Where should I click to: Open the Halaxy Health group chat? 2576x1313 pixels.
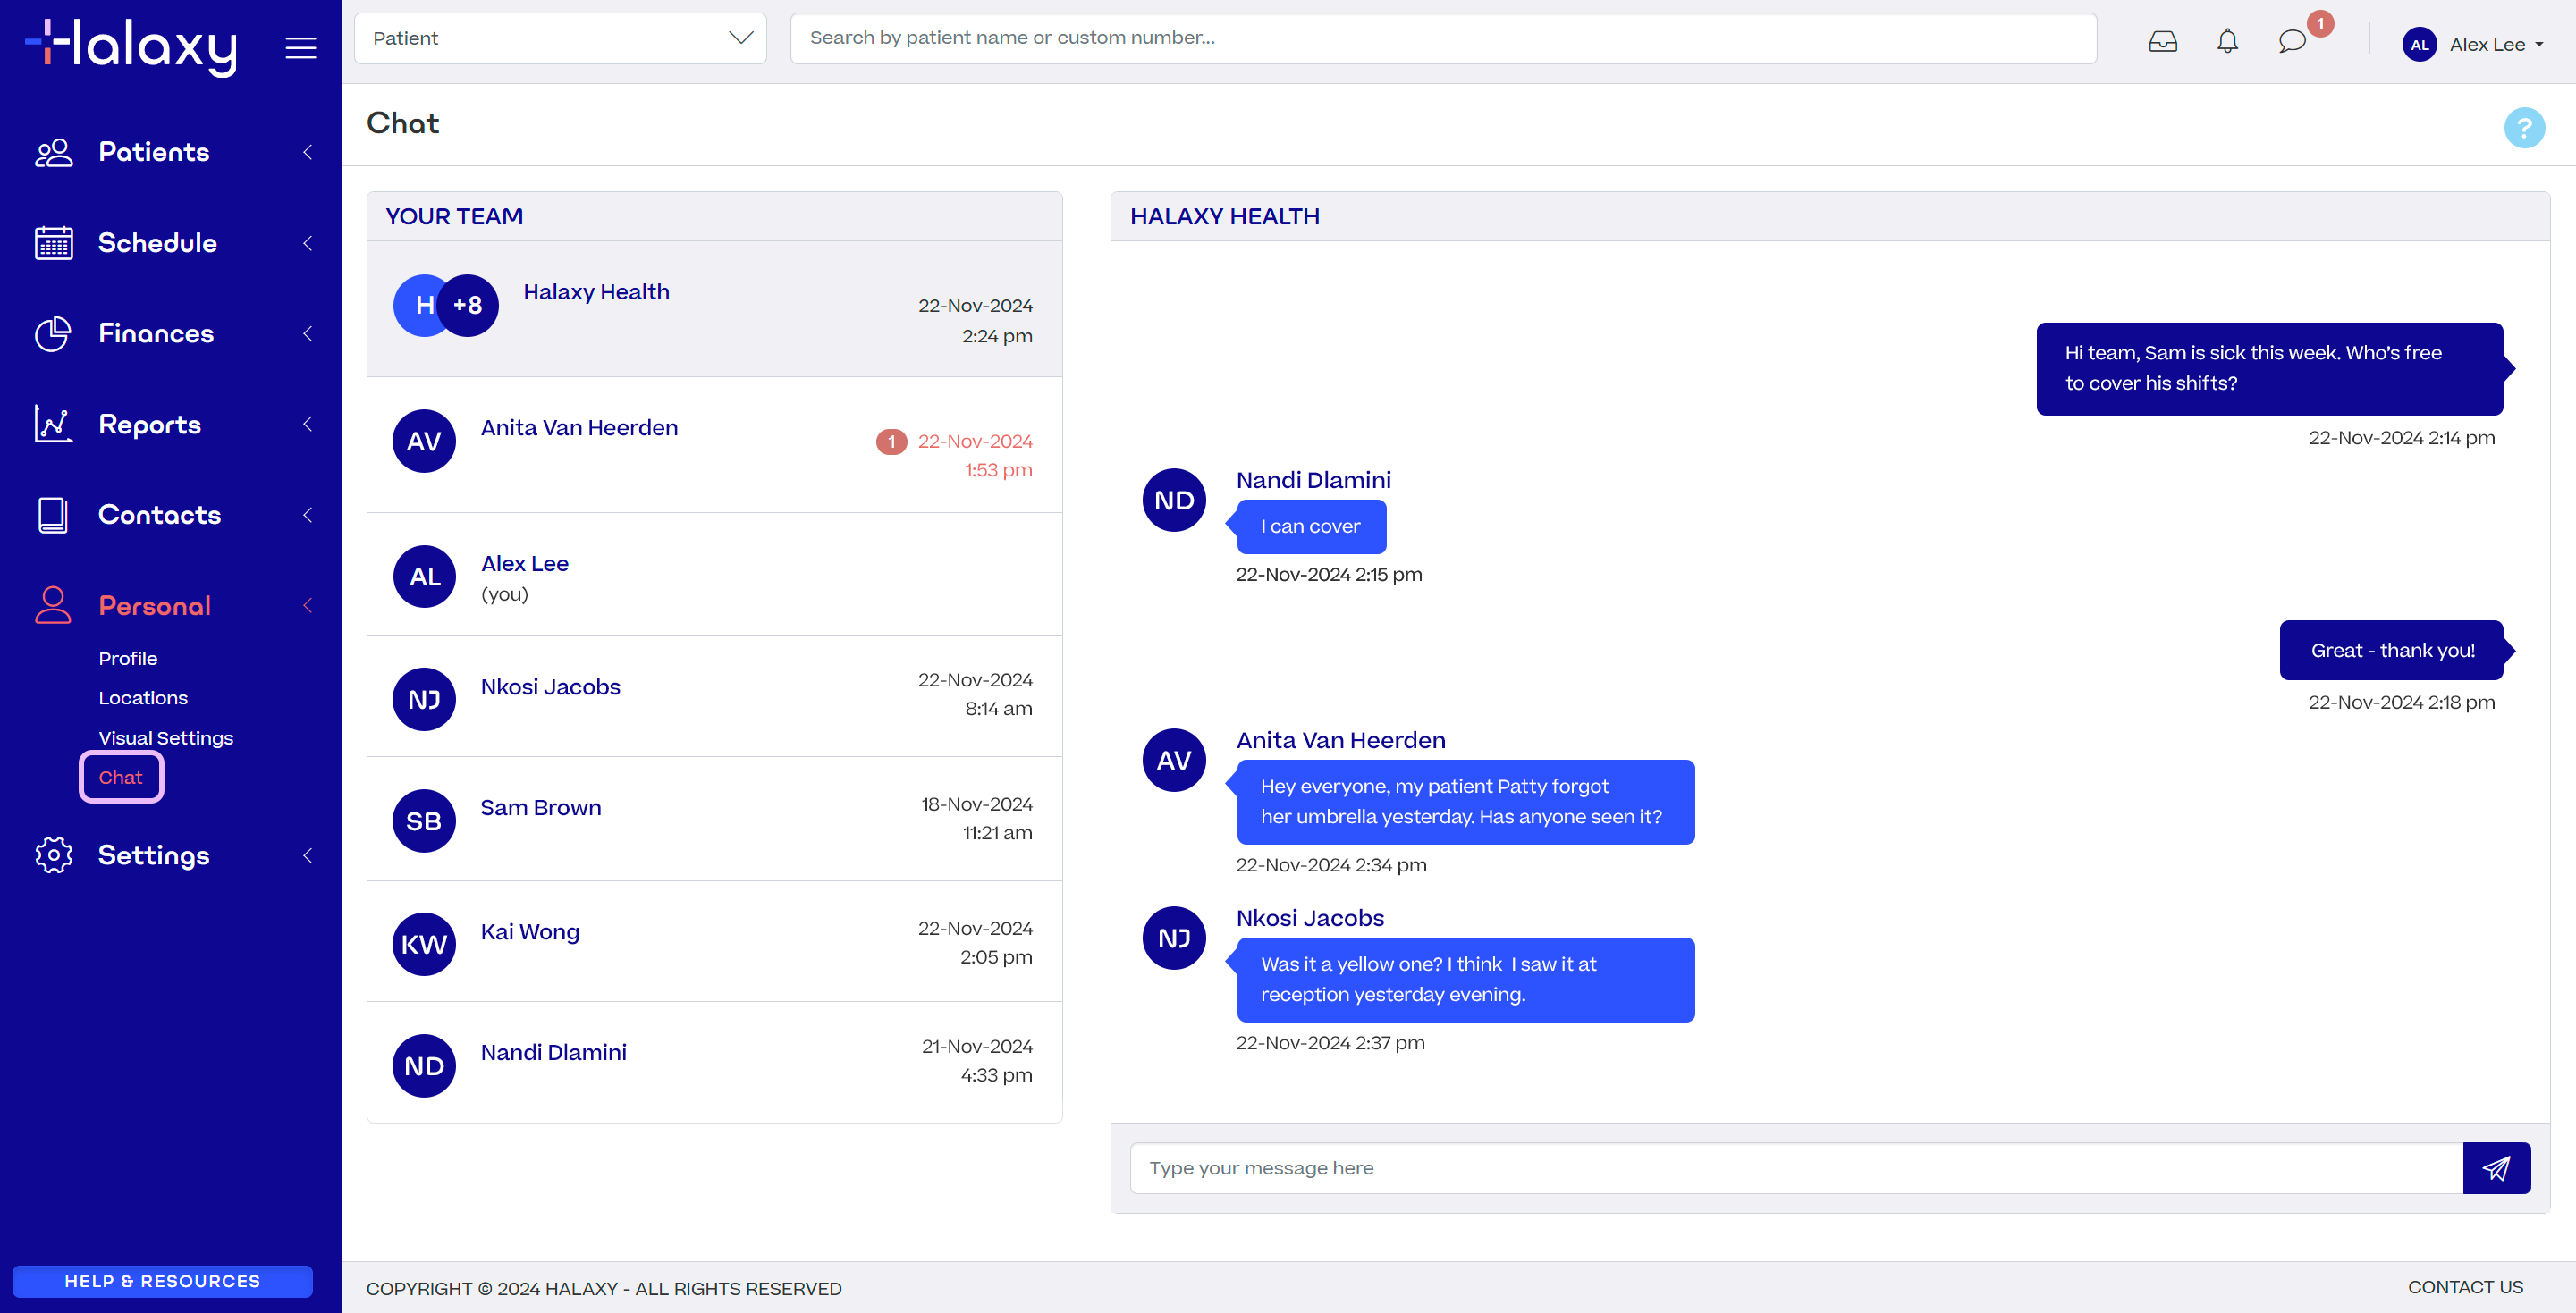point(714,308)
